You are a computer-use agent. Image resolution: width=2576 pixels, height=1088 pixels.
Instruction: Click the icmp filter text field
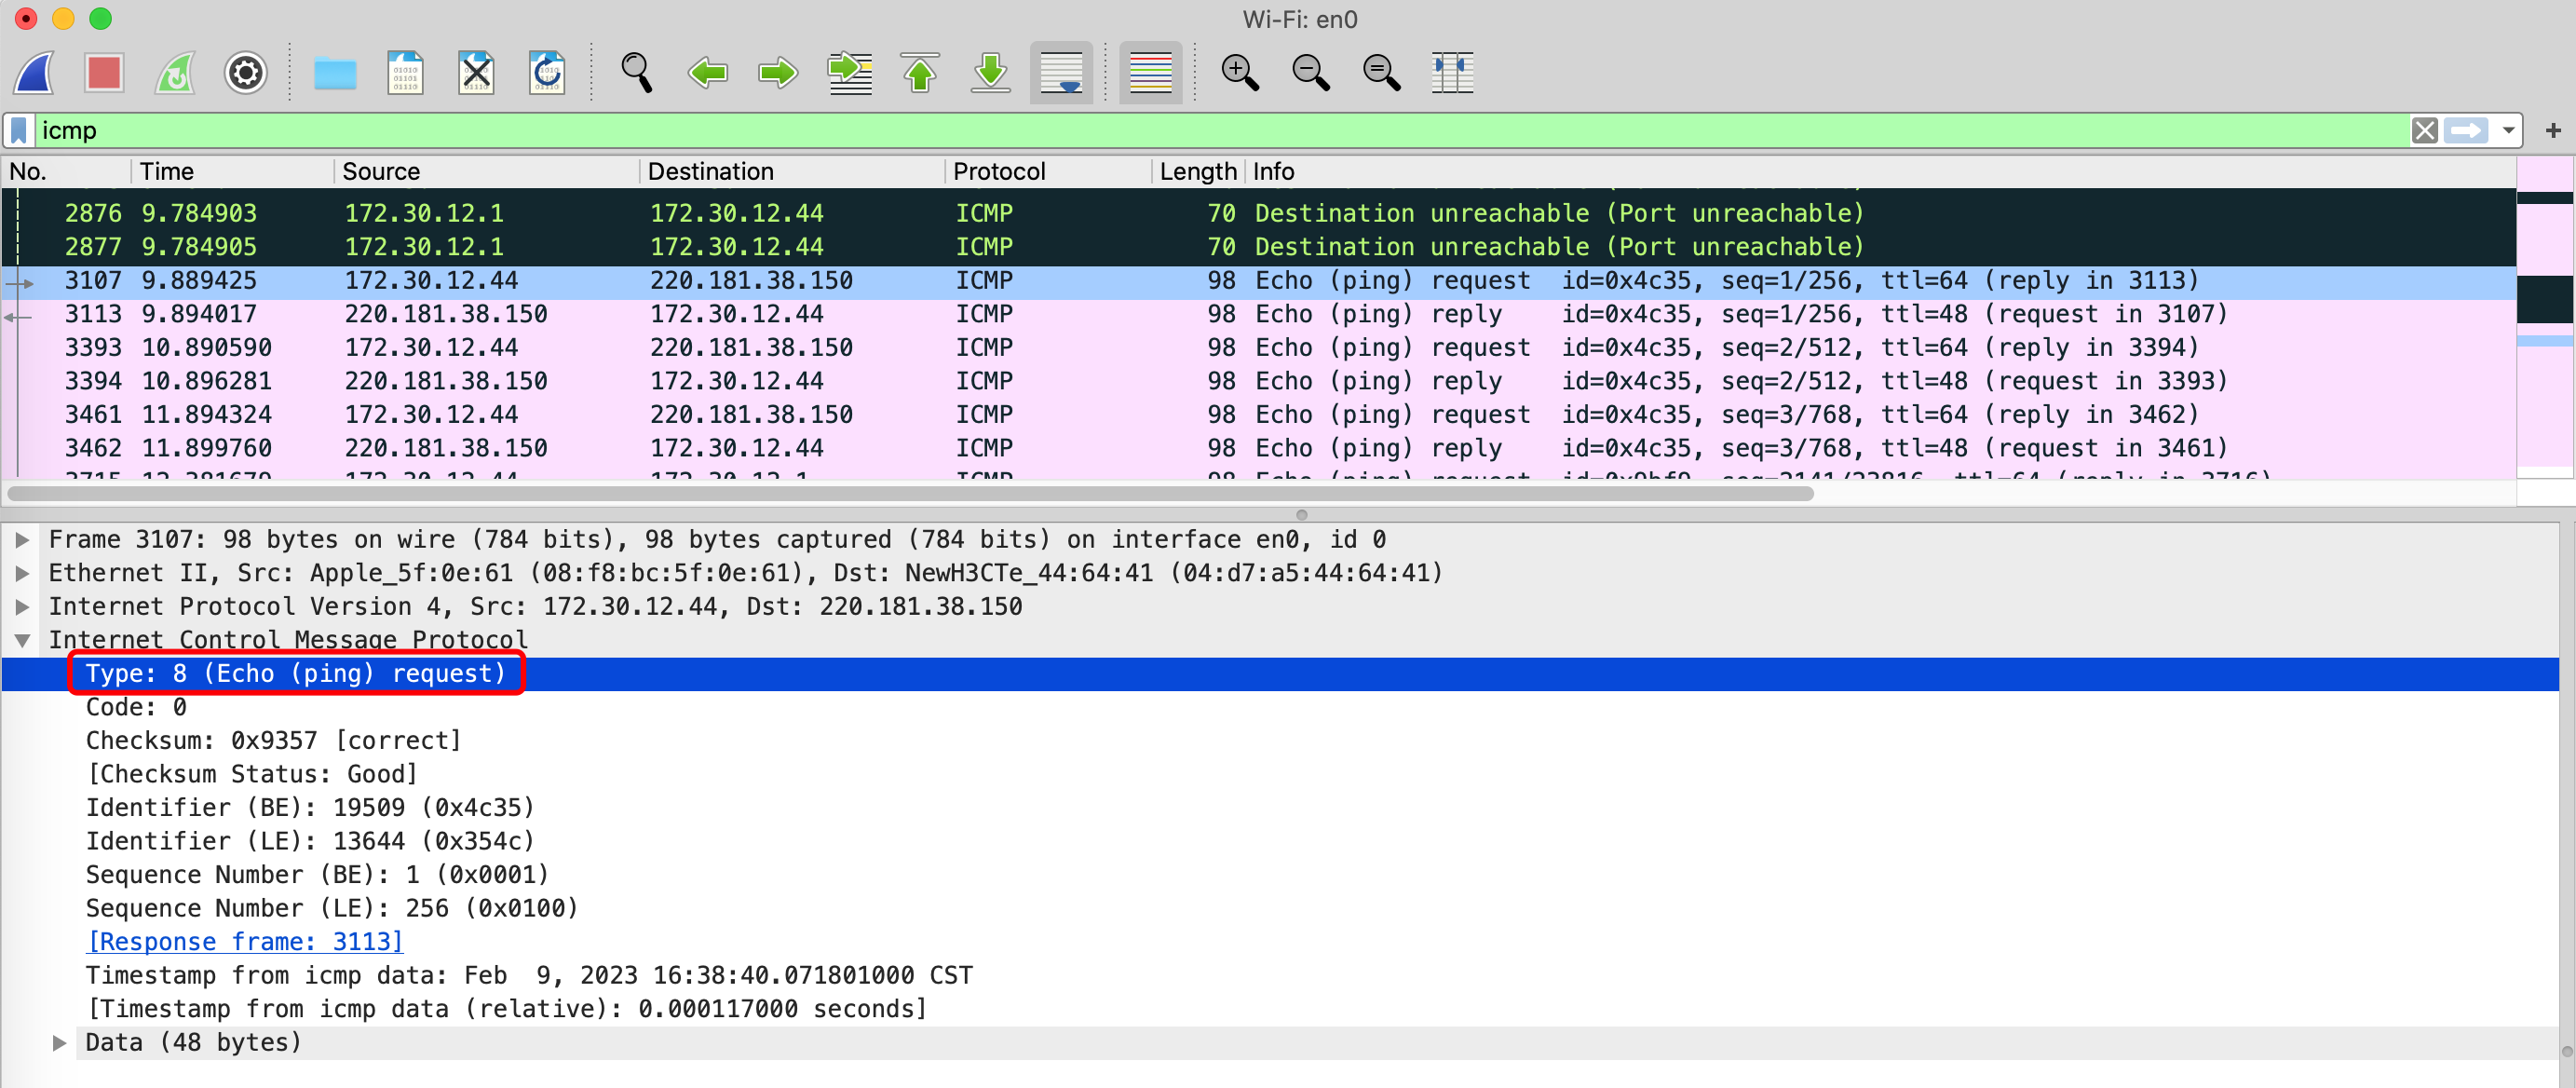click(1220, 131)
